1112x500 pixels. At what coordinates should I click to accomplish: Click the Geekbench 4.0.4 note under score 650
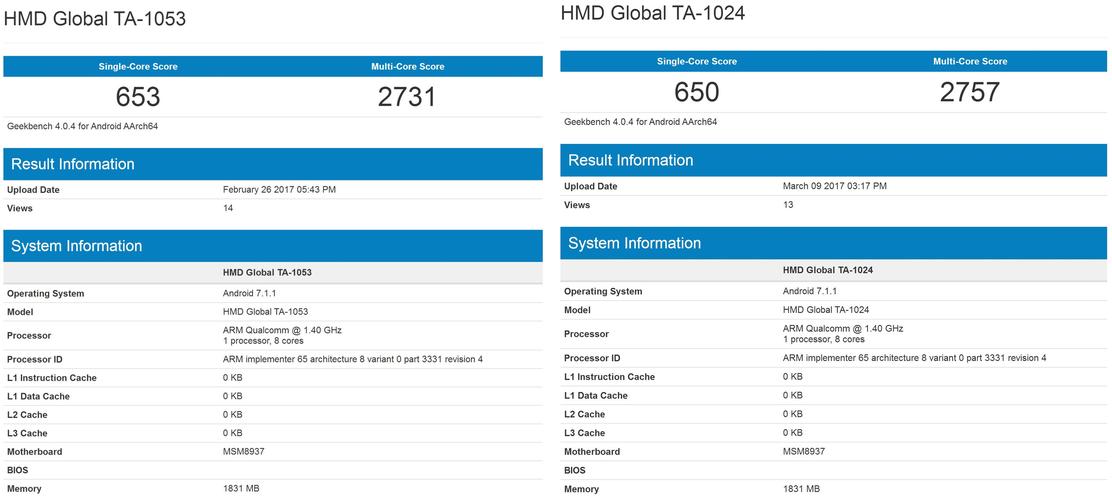click(640, 122)
